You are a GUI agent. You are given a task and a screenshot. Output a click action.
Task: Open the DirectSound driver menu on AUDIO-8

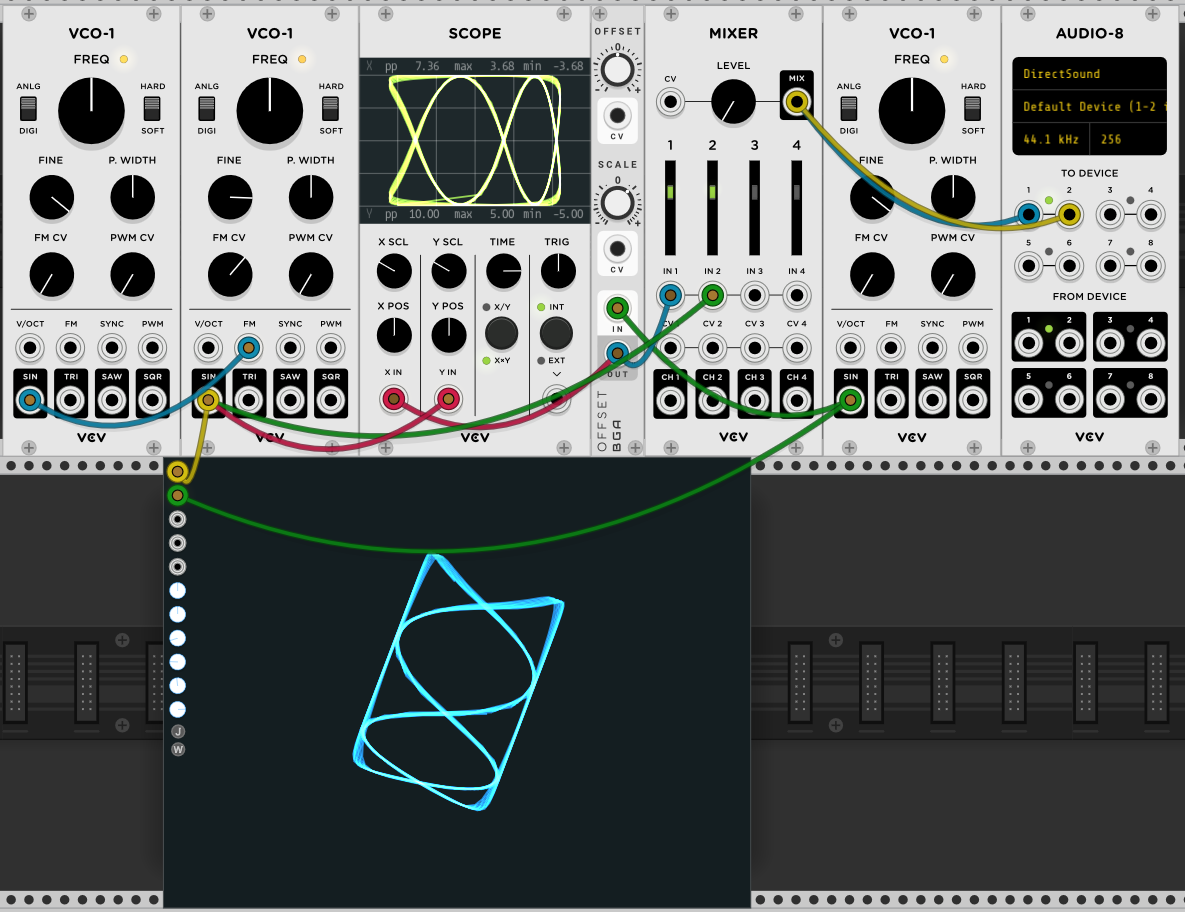coord(1089,74)
